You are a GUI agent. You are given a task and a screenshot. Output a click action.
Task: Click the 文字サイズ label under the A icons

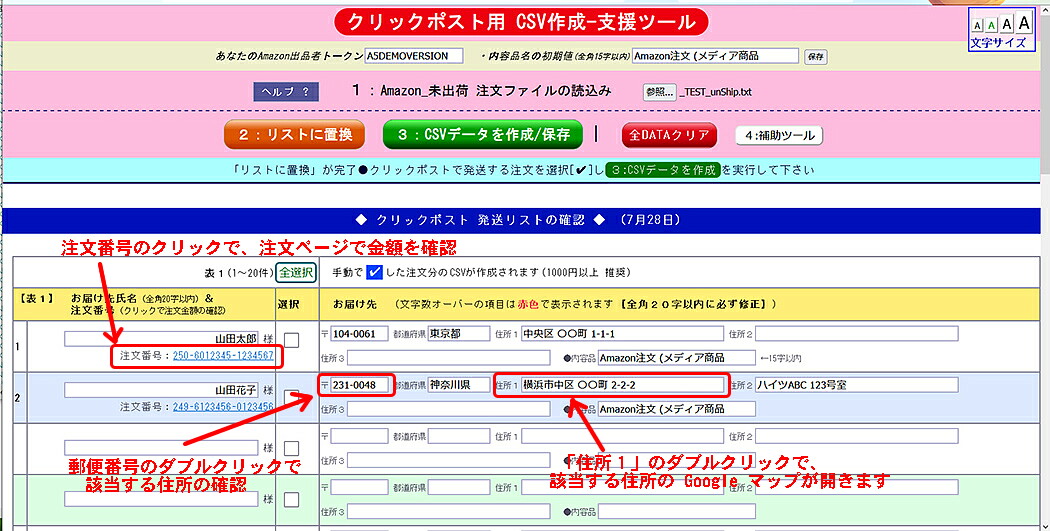(998, 42)
